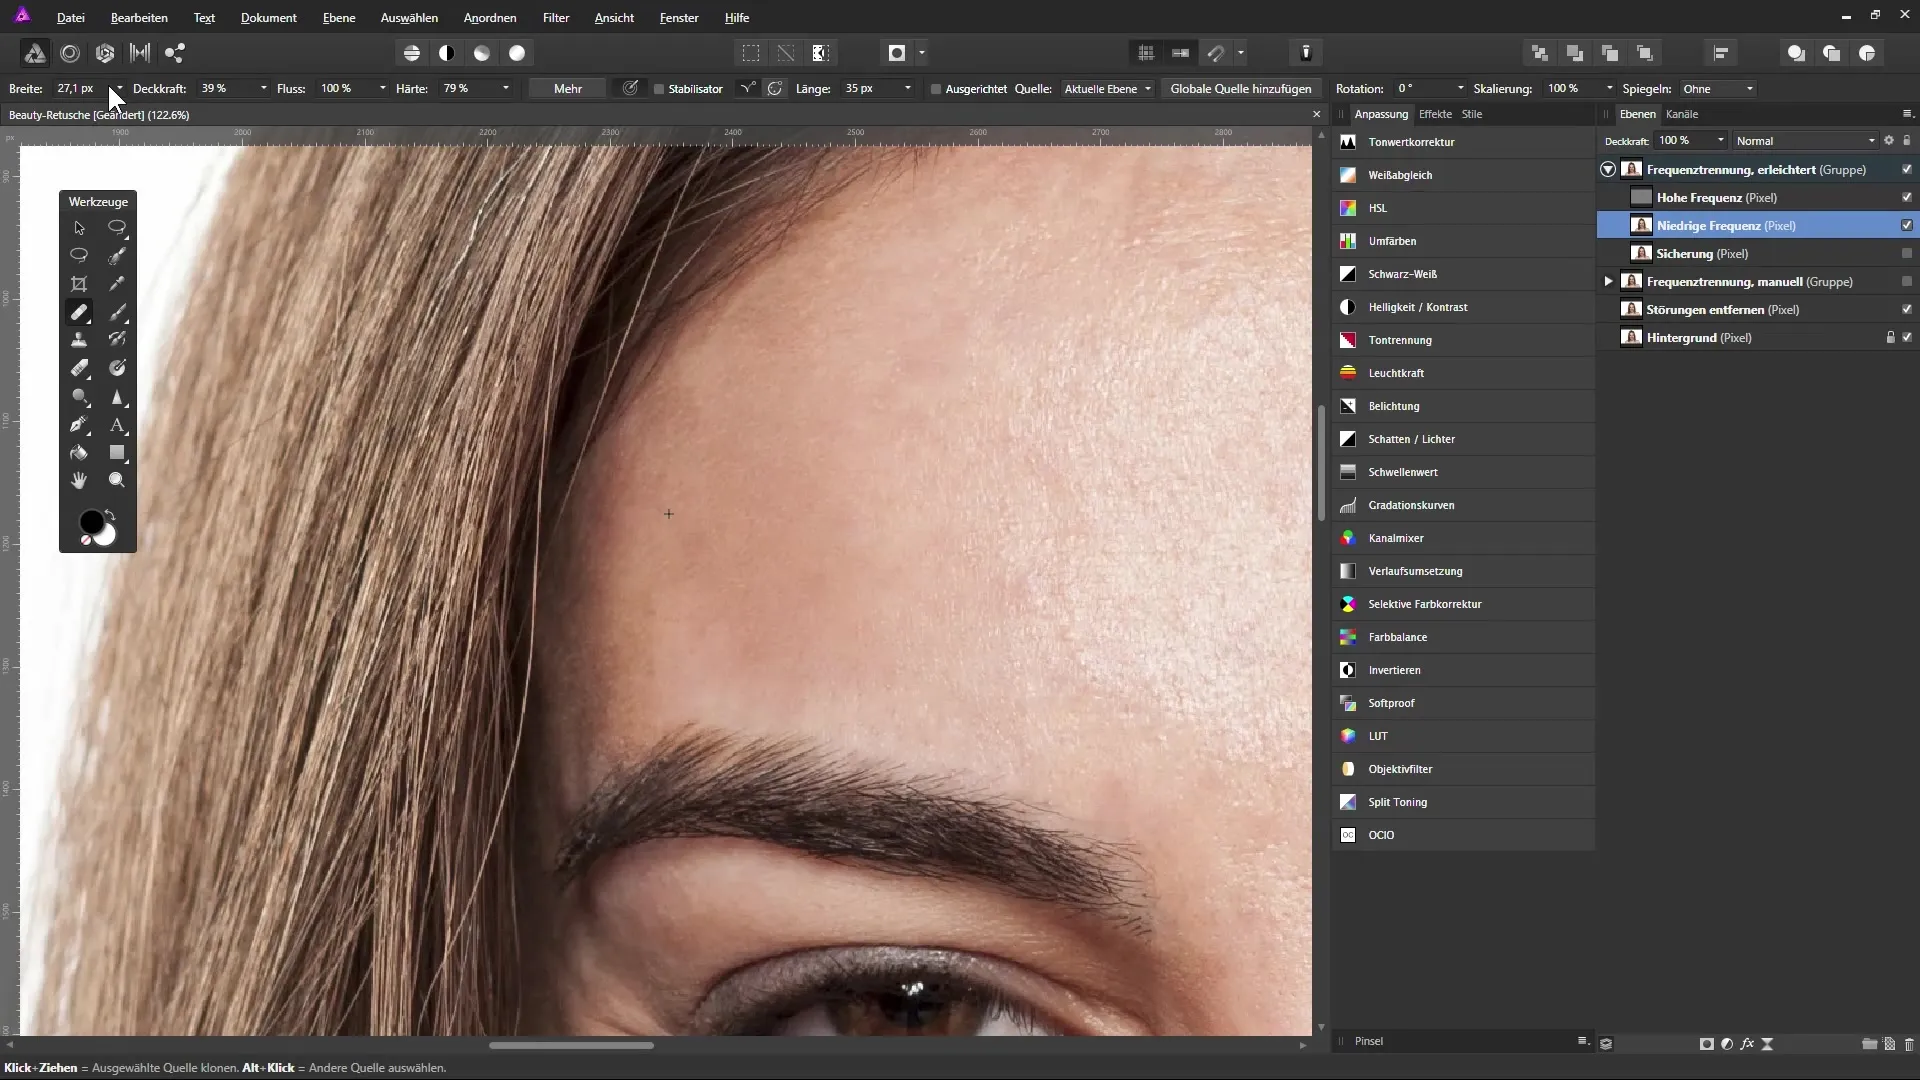The width and height of the screenshot is (1920, 1080).
Task: Click the Invert Pixel Selection icon
Action: coord(821,53)
